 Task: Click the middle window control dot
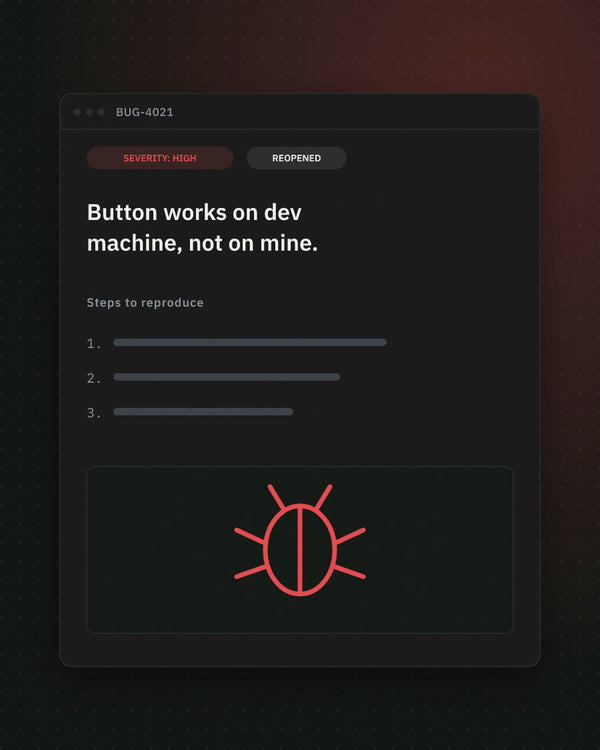89,112
